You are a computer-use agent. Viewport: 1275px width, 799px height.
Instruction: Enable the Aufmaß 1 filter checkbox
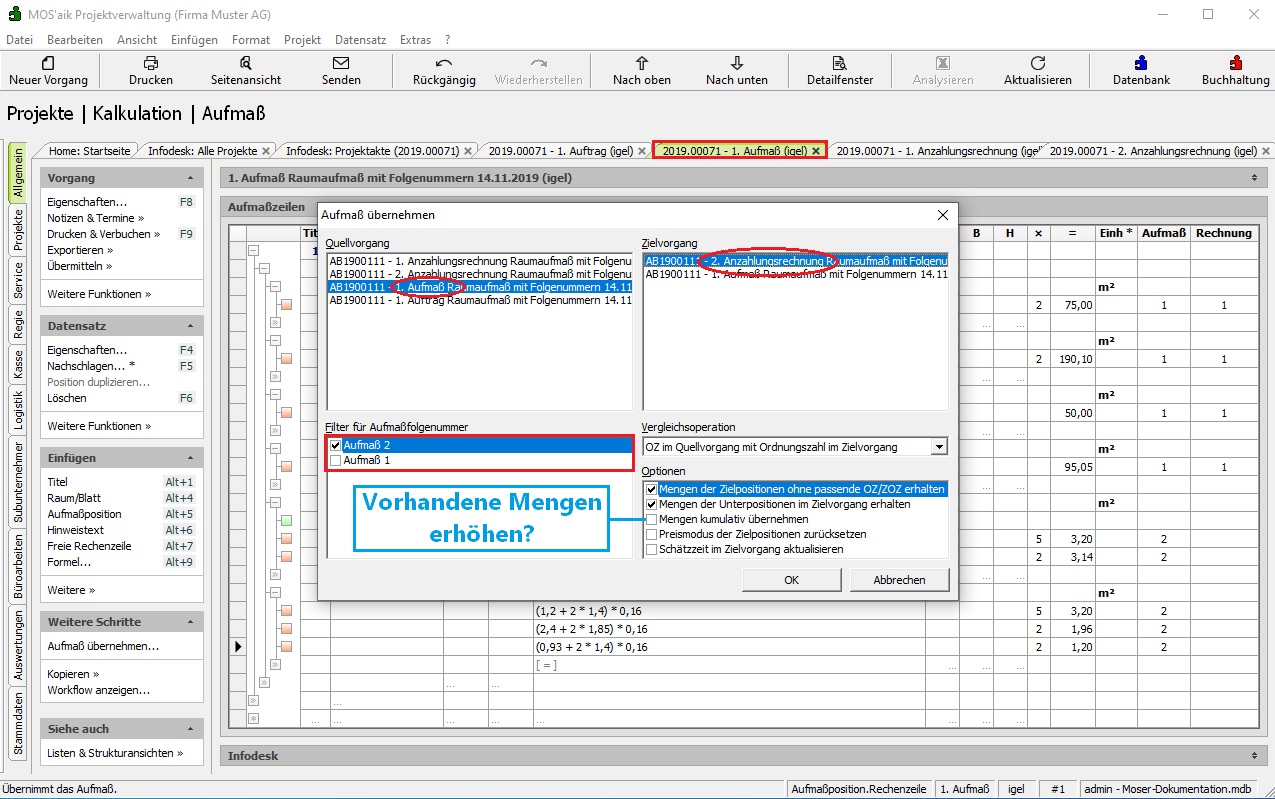[x=334, y=461]
